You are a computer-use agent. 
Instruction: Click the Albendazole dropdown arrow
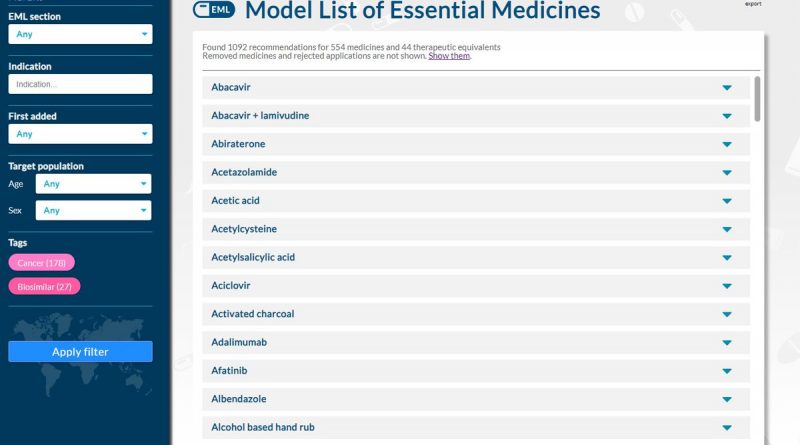(727, 400)
